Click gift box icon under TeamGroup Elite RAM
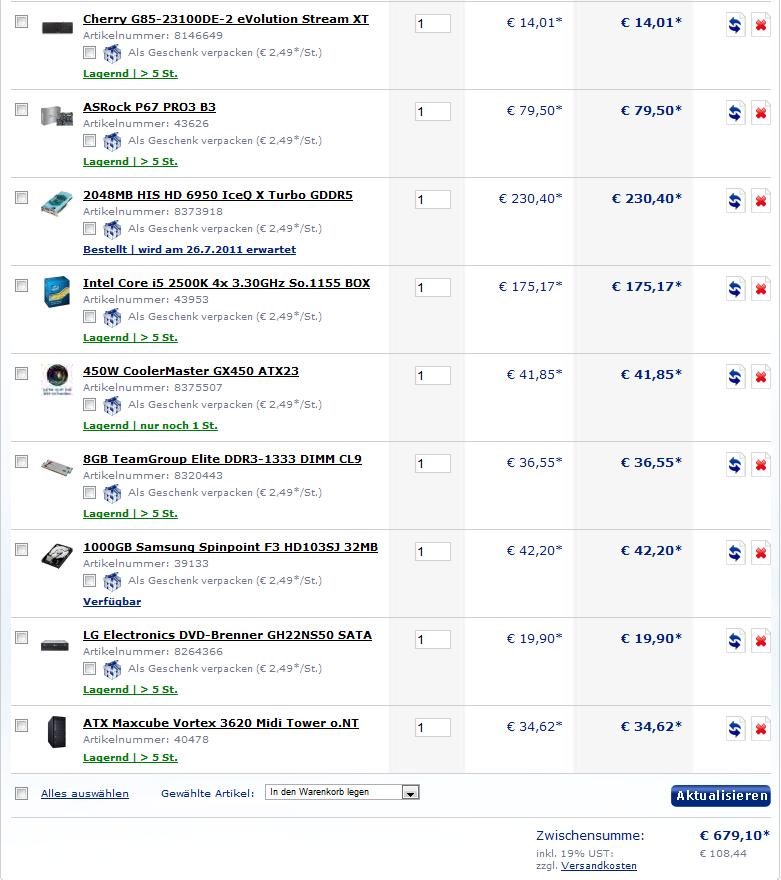The width and height of the screenshot is (781, 880). (112, 493)
